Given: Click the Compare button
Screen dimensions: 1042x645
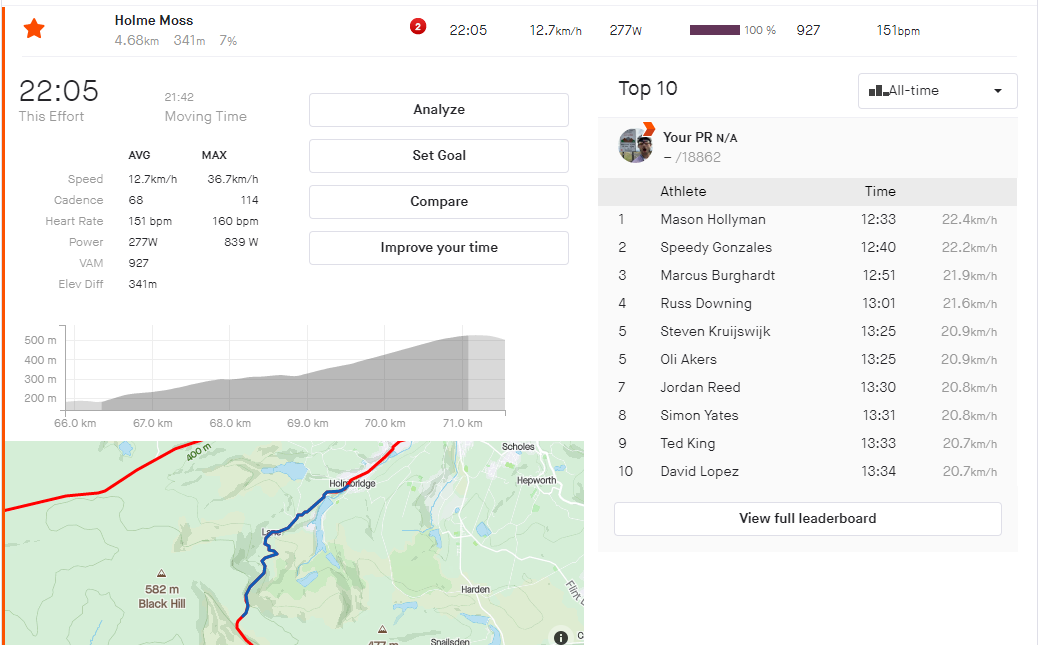Looking at the screenshot, I should [439, 201].
